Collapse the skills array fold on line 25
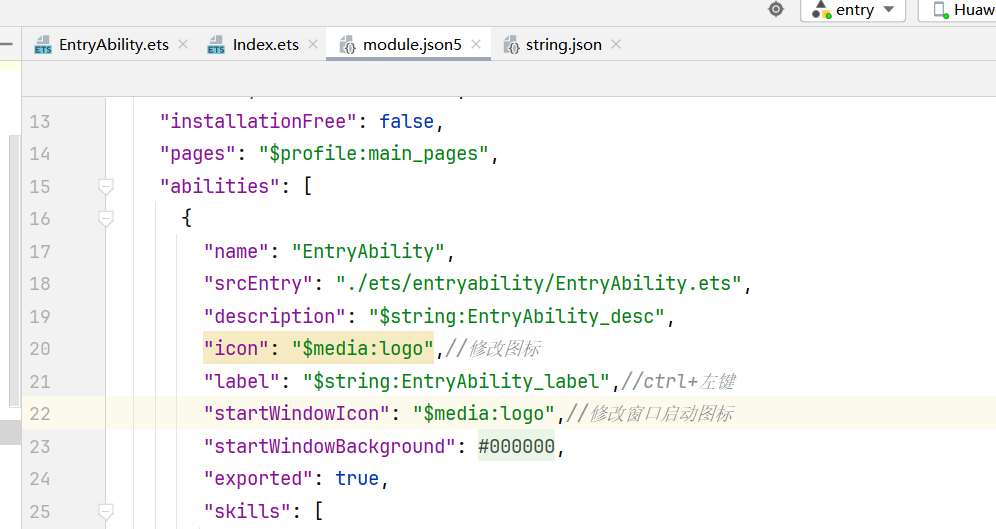Image resolution: width=996 pixels, height=529 pixels. [106, 512]
